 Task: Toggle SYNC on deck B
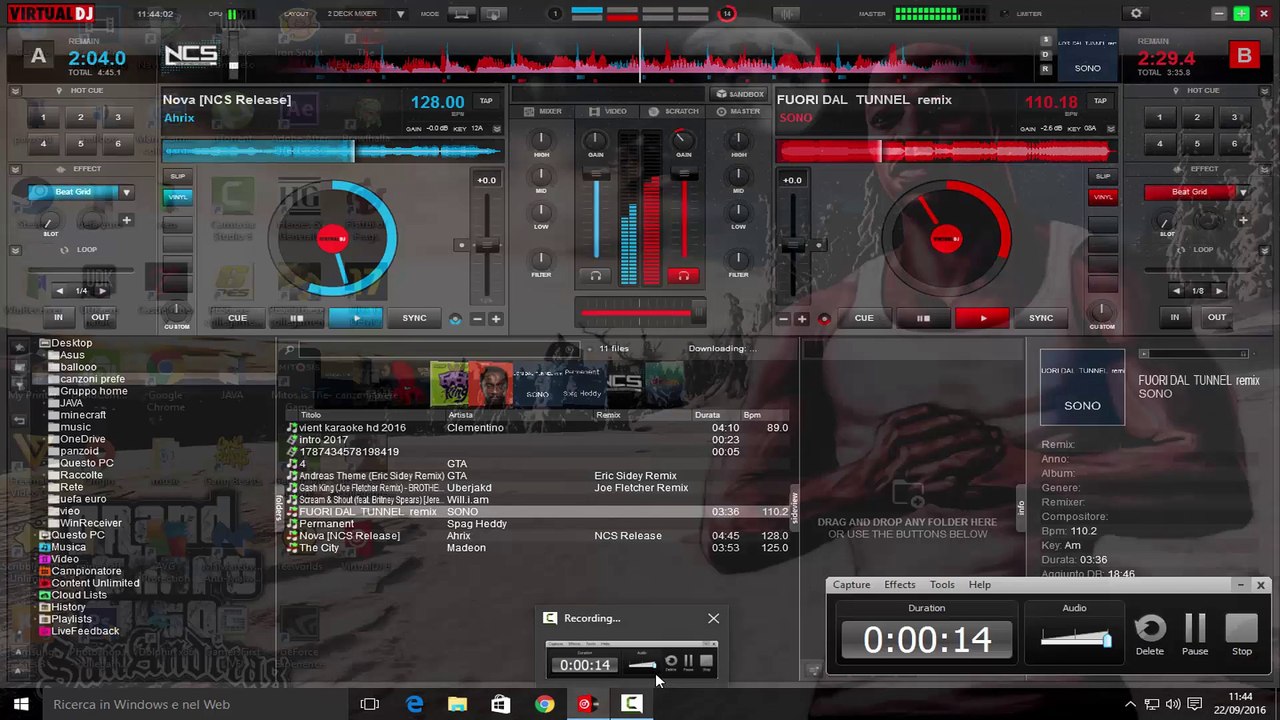pos(1041,318)
